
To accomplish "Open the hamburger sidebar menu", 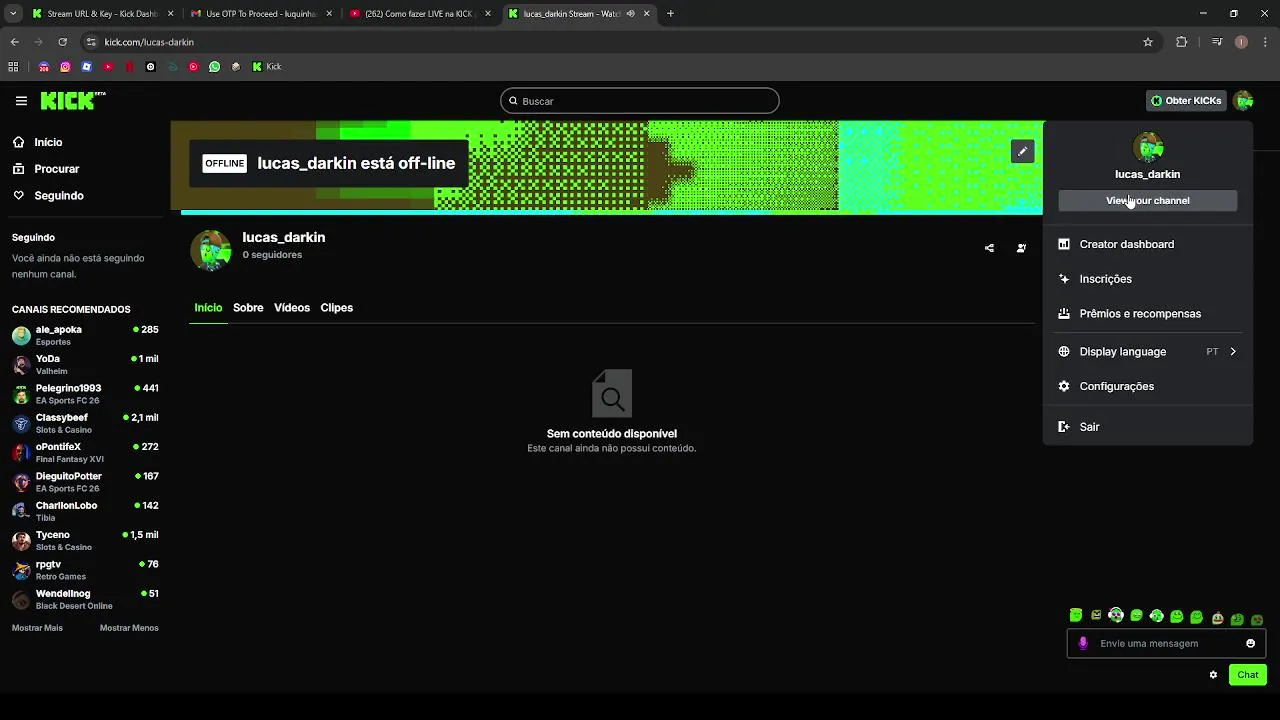I will (x=21, y=101).
